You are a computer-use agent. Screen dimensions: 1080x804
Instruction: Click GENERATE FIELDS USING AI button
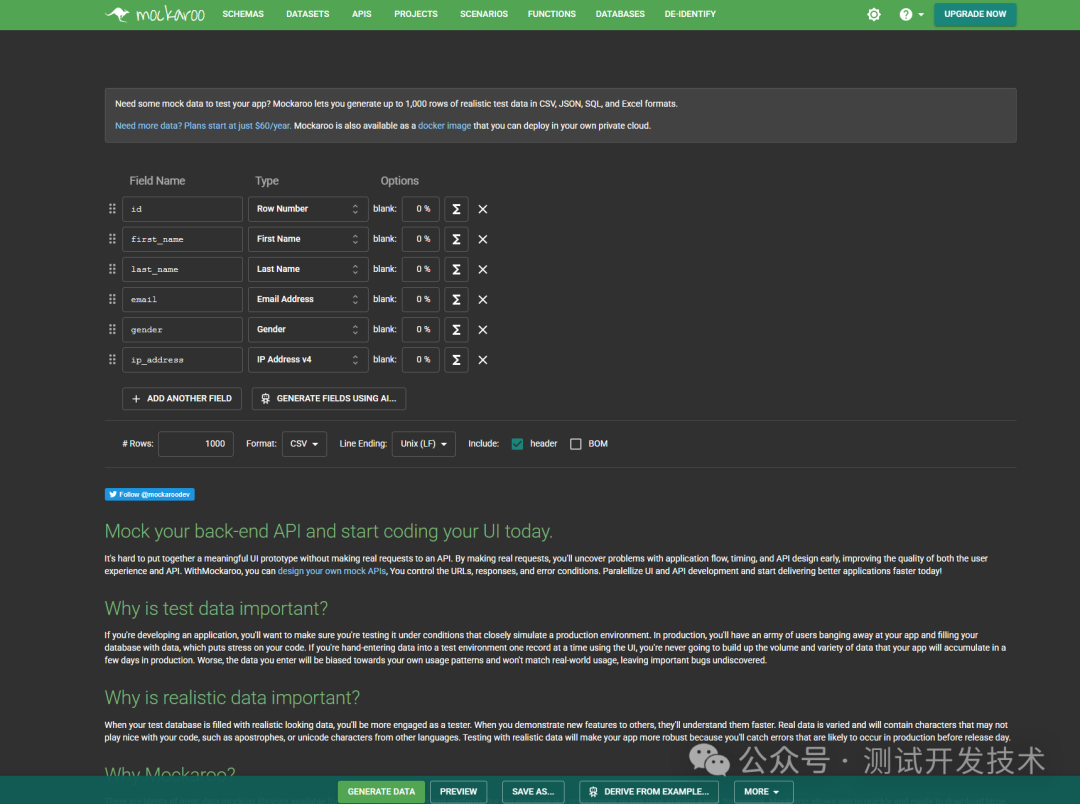(x=329, y=398)
